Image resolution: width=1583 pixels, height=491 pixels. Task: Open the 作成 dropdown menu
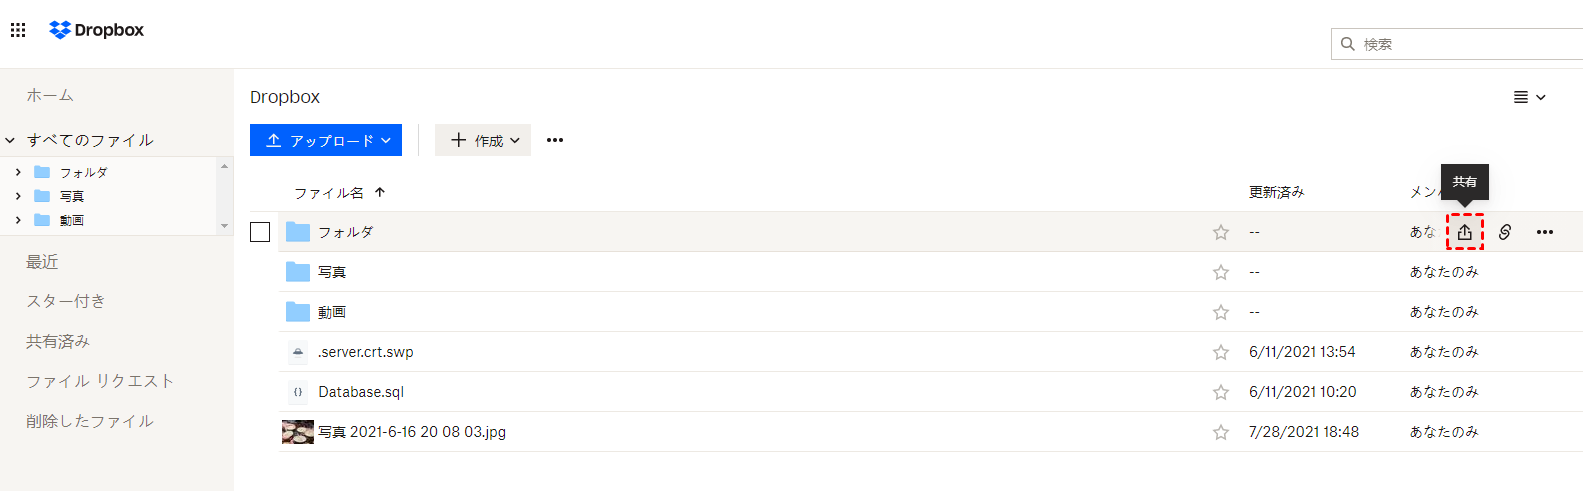pos(483,140)
